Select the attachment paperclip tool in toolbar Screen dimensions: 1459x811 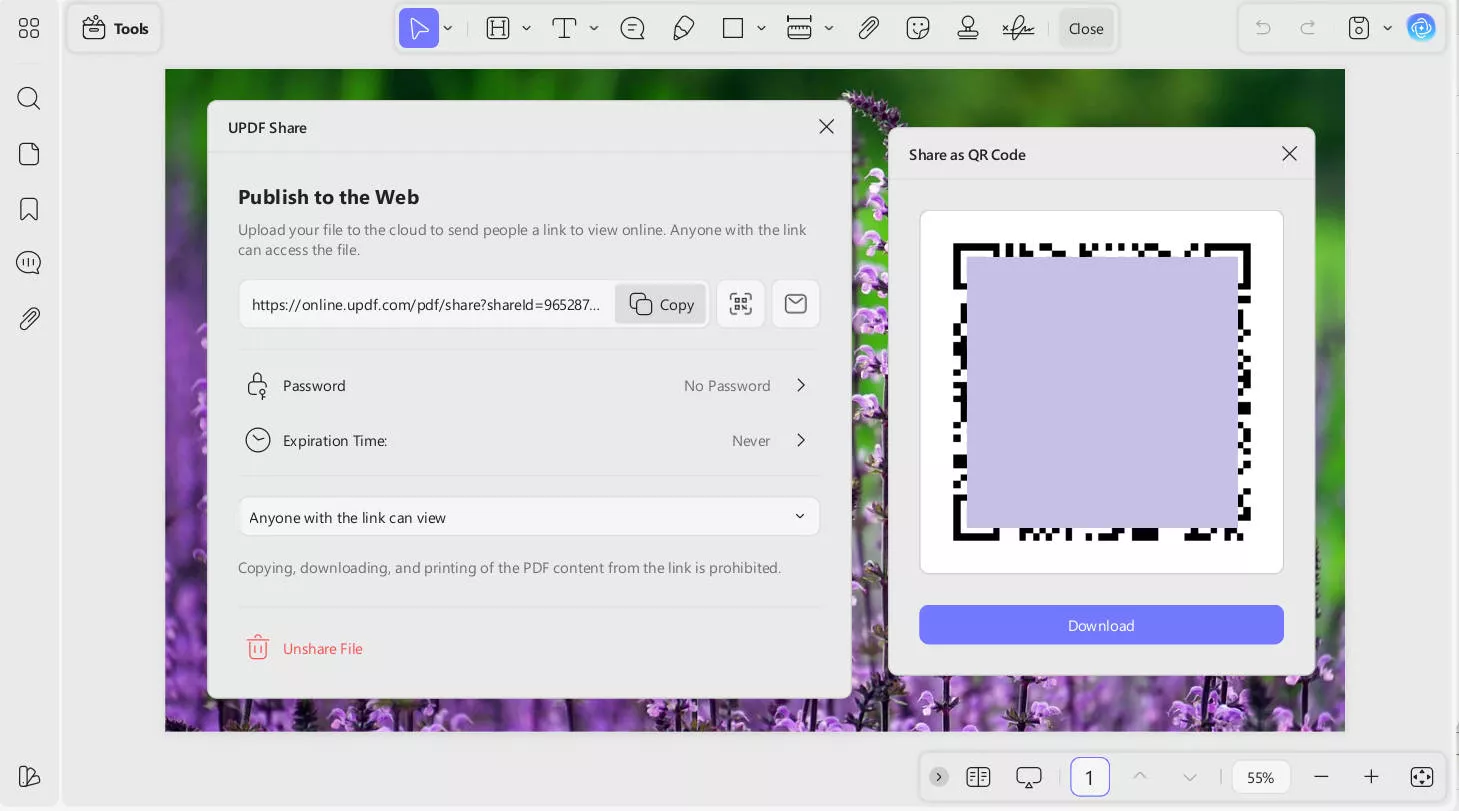(x=868, y=28)
